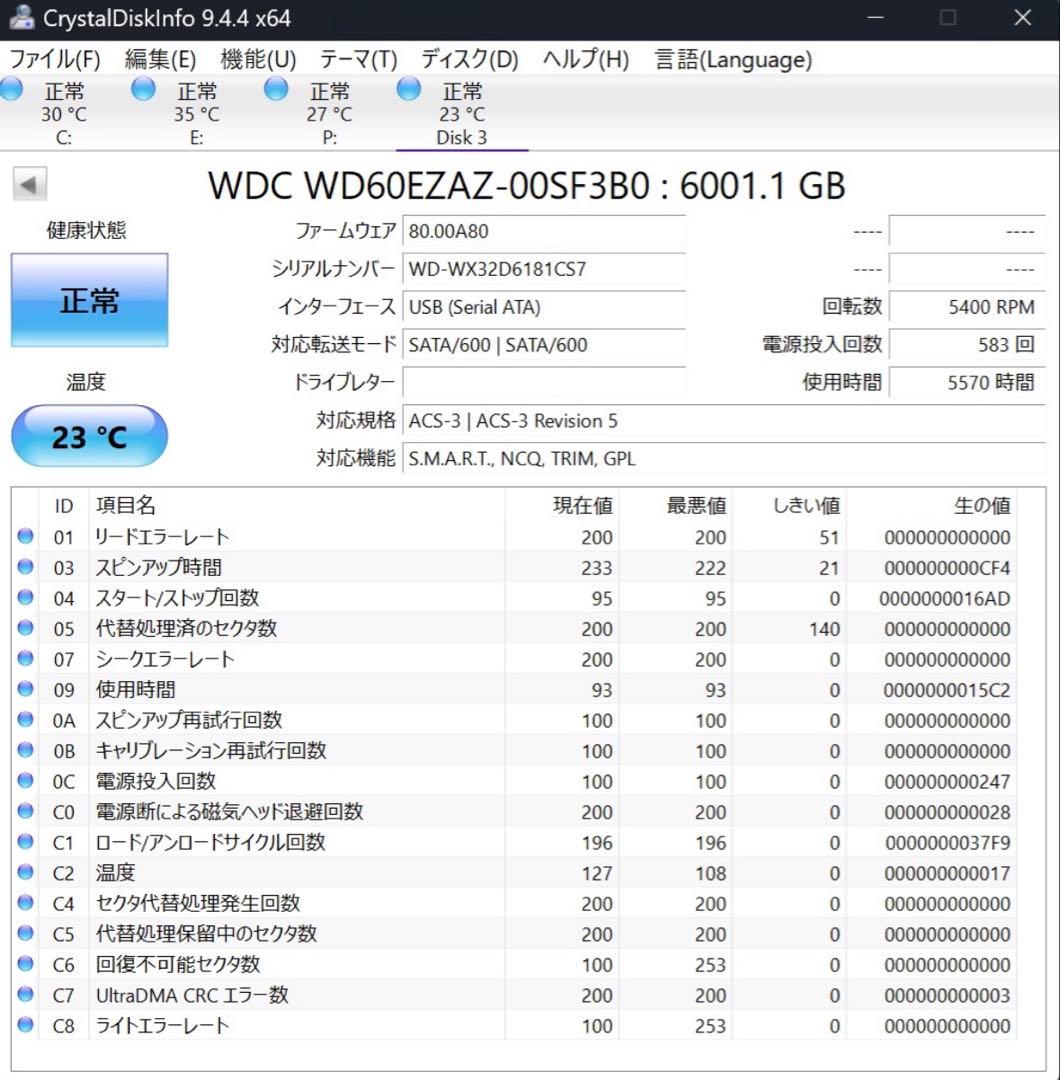1060x1080 pixels.
Task: Click the firmware field 80.00A80
Action: coord(544,231)
